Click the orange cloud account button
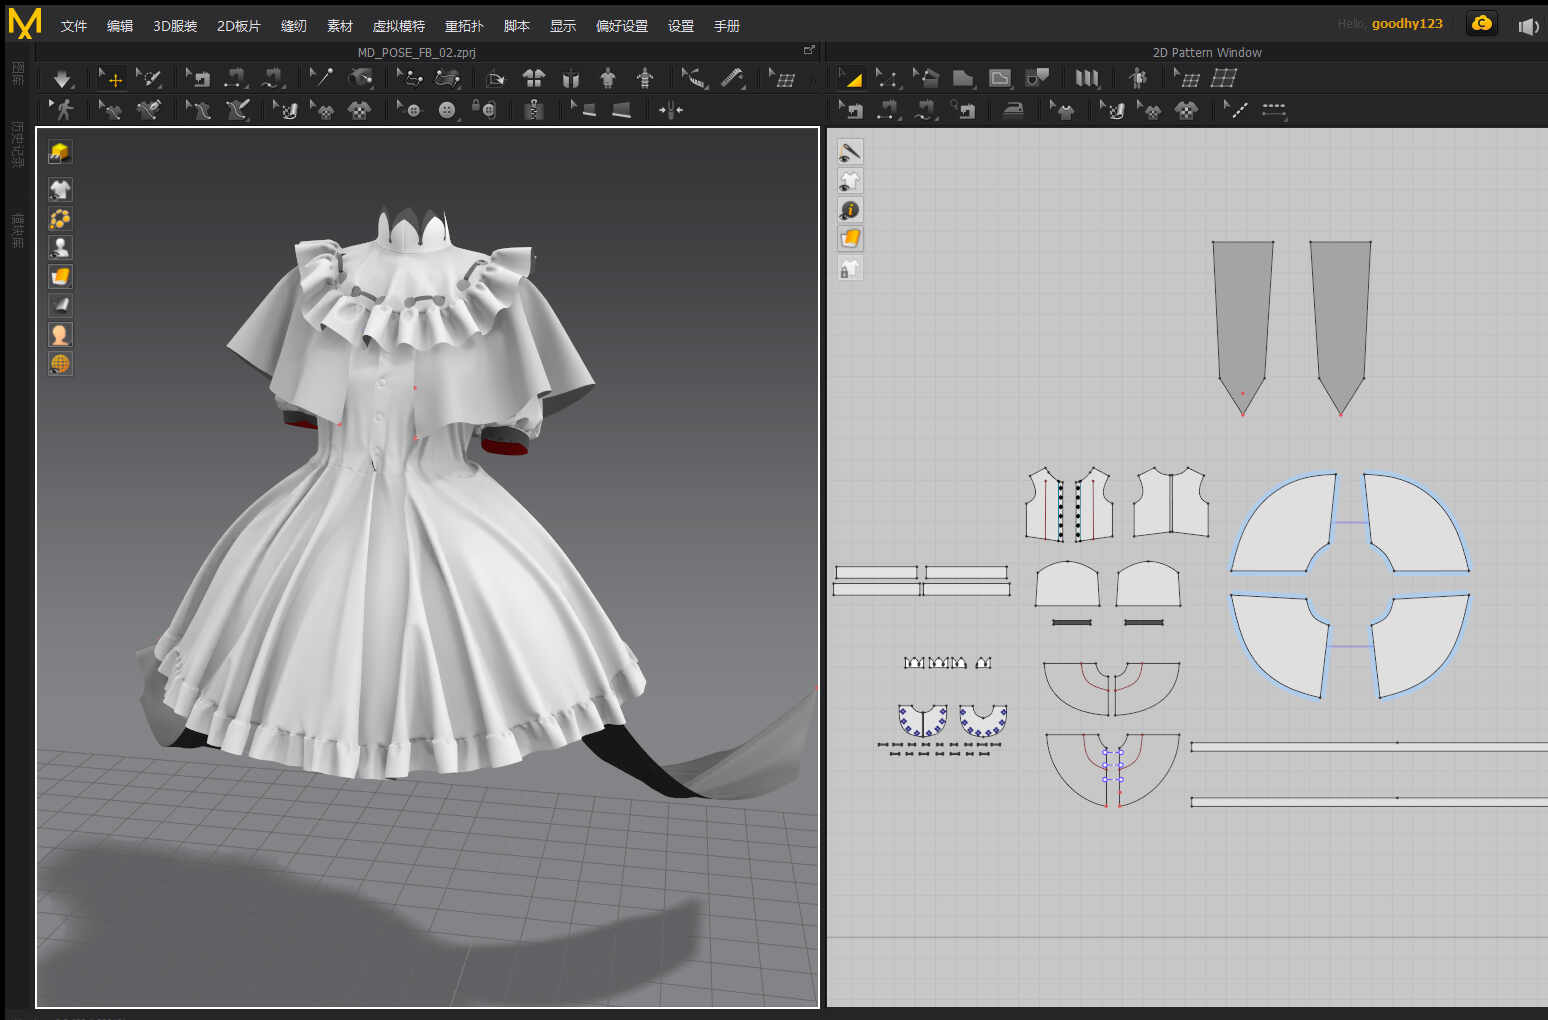1548x1020 pixels. (1482, 23)
